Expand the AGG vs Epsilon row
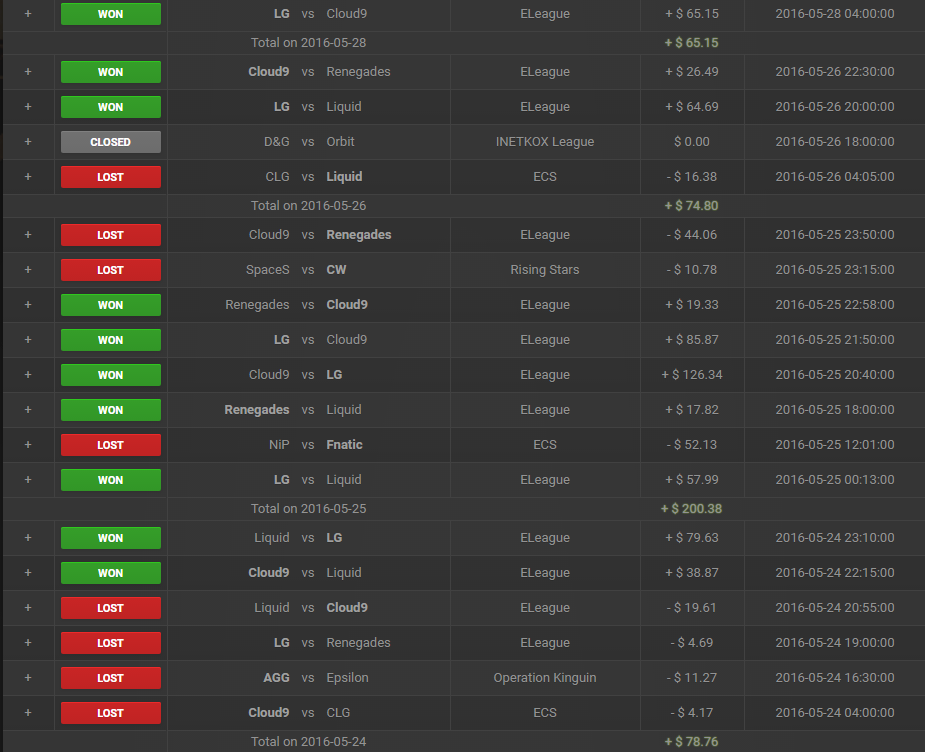The height and width of the screenshot is (752, 925). pyautogui.click(x=28, y=678)
